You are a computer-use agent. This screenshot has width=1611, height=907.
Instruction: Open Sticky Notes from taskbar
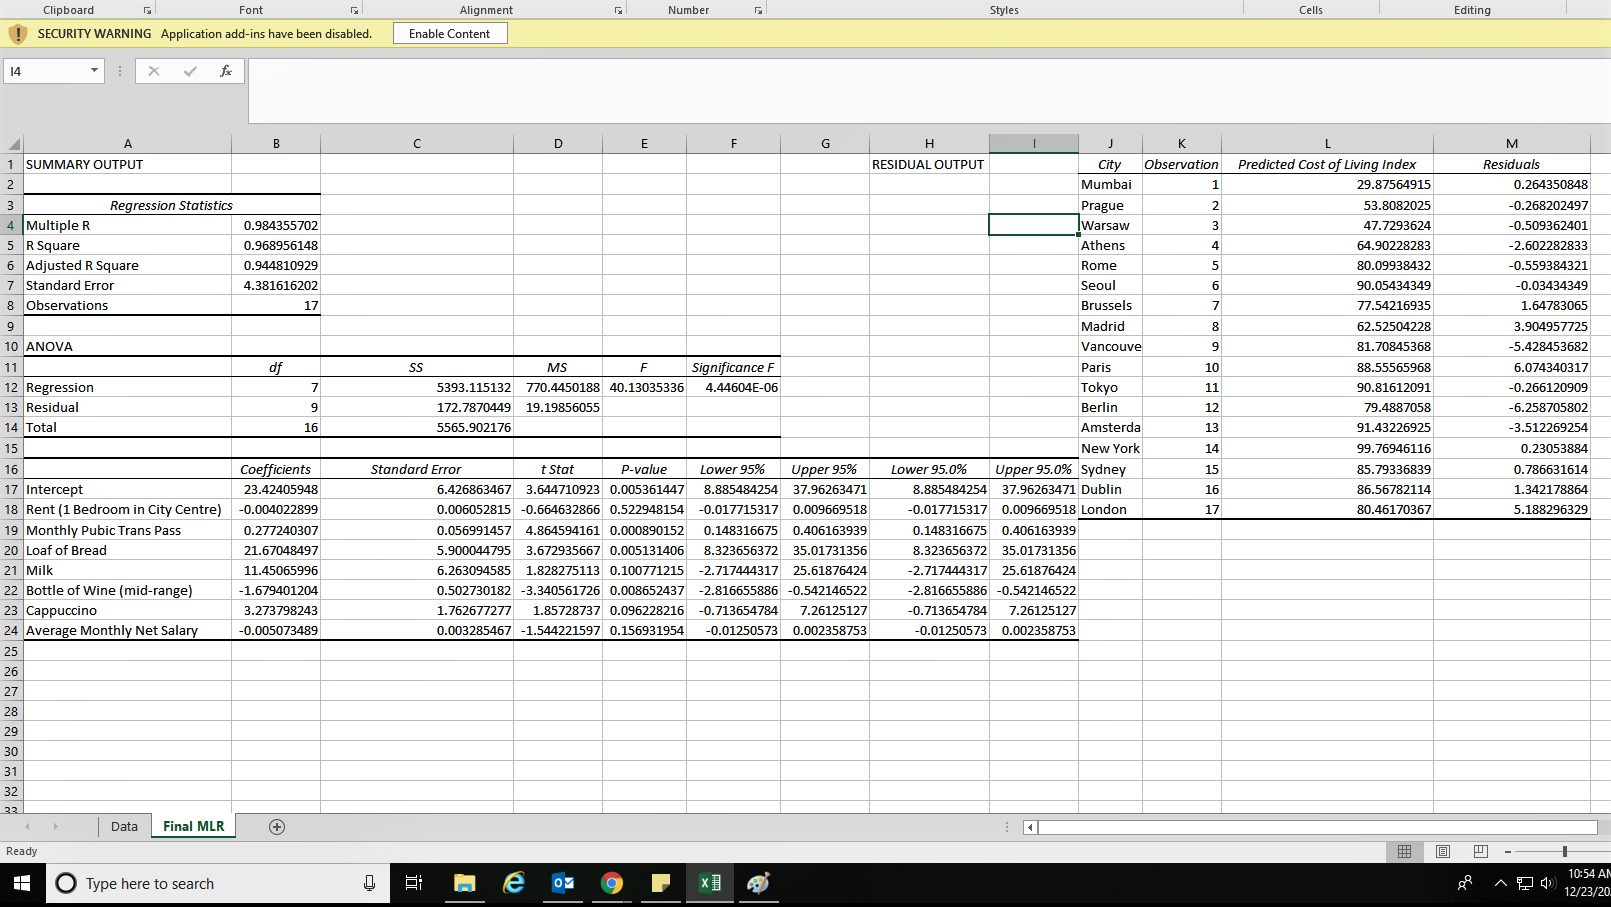tap(661, 883)
